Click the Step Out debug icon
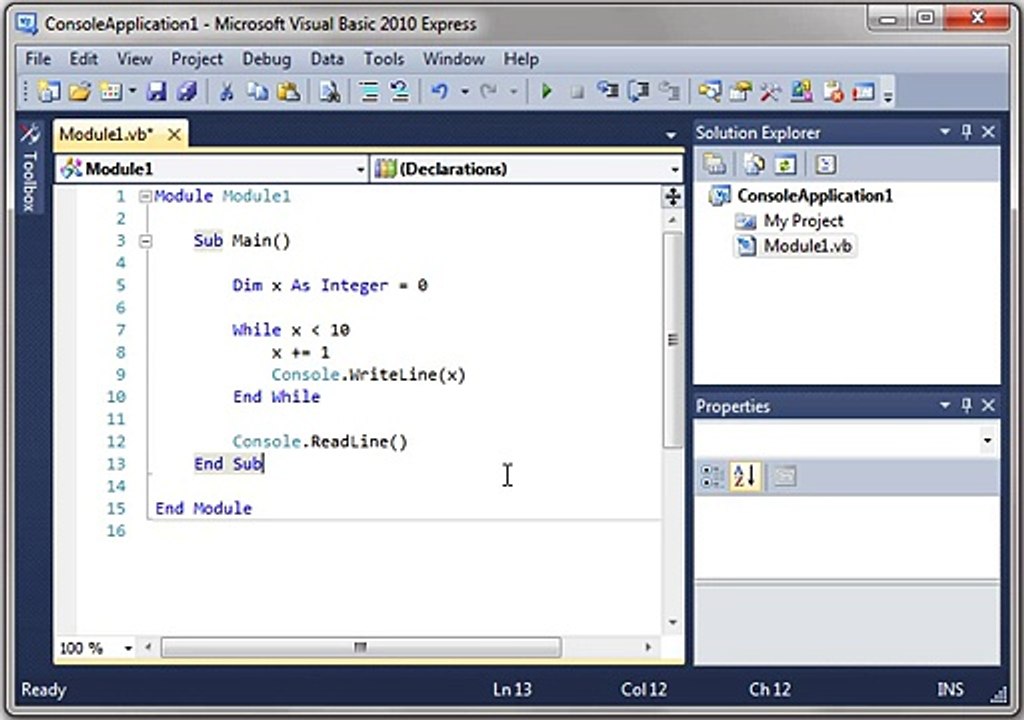The height and width of the screenshot is (720, 1024). pos(669,91)
